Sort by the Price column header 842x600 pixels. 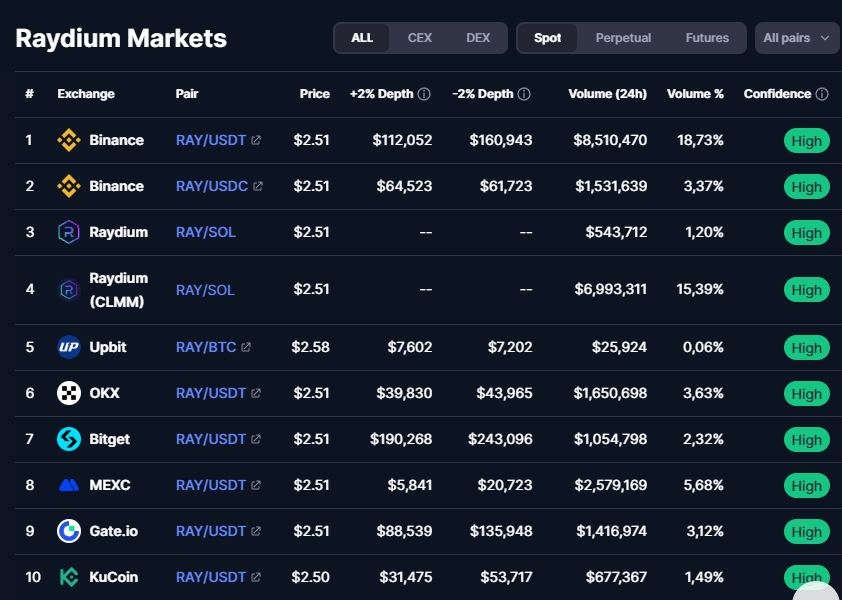(x=315, y=94)
